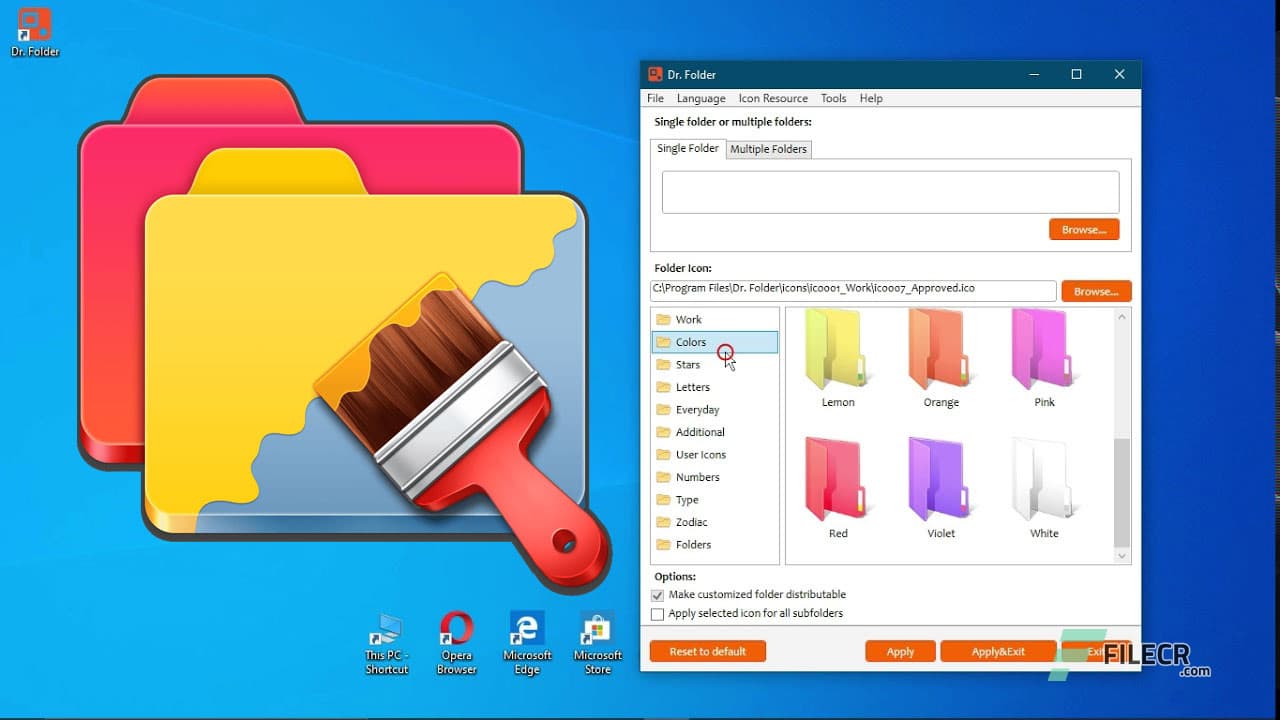The width and height of the screenshot is (1280, 720).
Task: Launch Microsoft Edge from the desktop
Action: click(526, 630)
